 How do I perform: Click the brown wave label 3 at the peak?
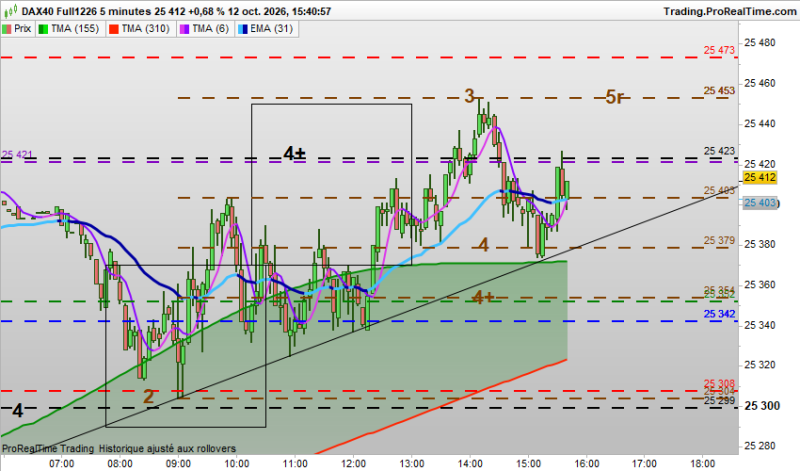coord(469,95)
